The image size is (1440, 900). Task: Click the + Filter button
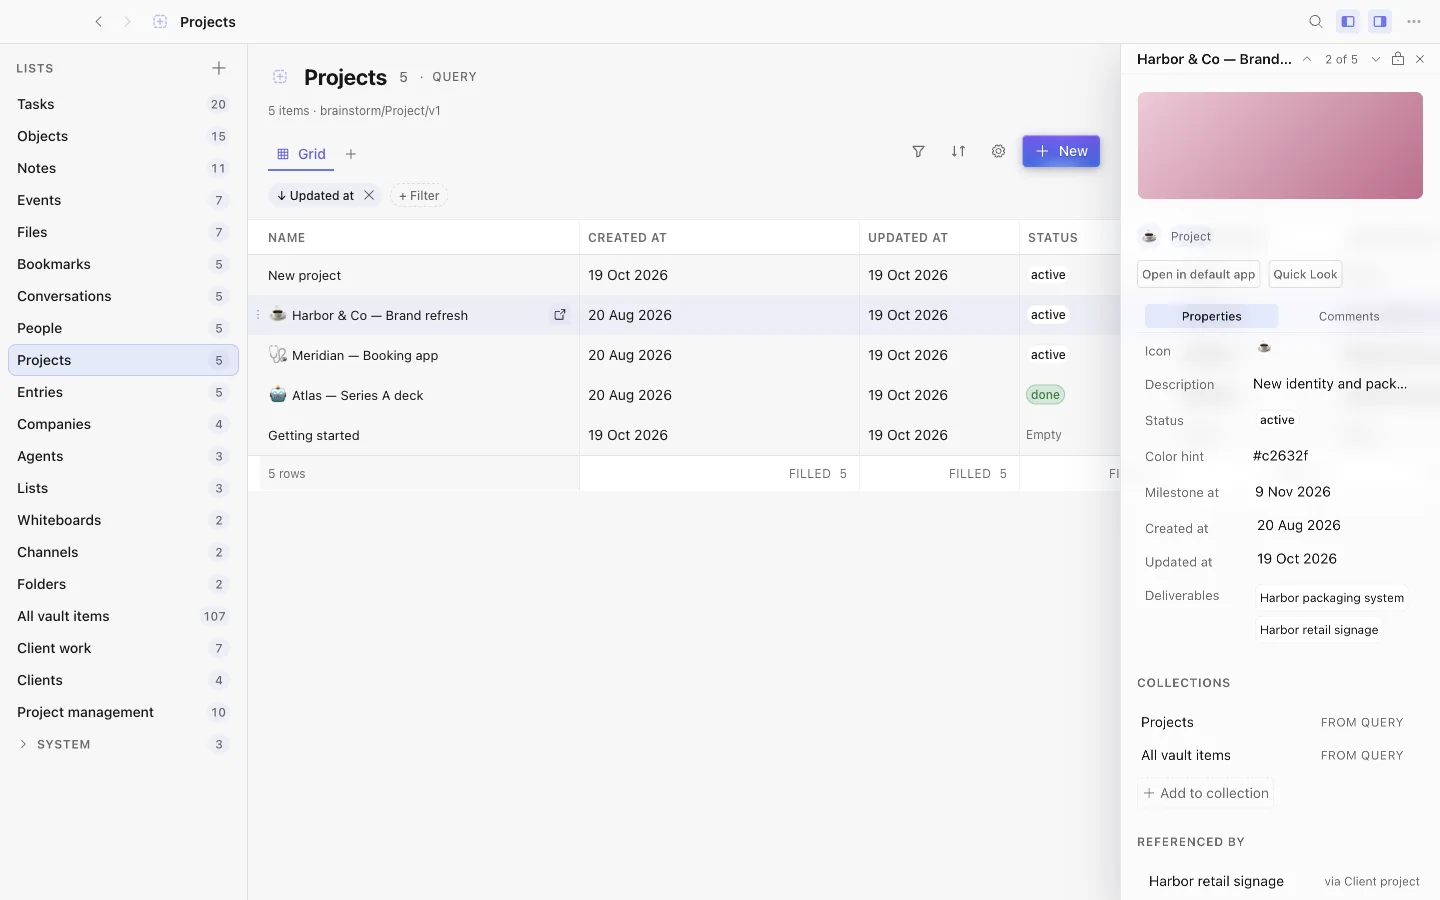click(419, 196)
